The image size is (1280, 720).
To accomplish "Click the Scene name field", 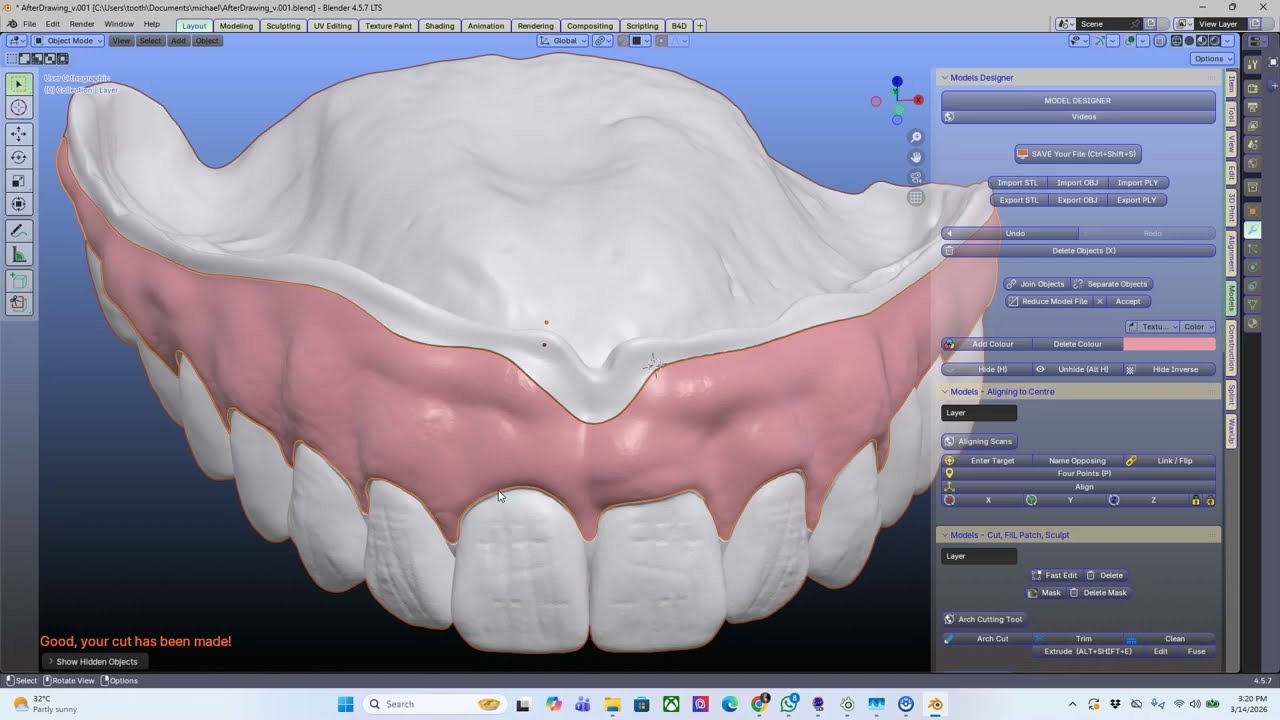I will pyautogui.click(x=1109, y=24).
